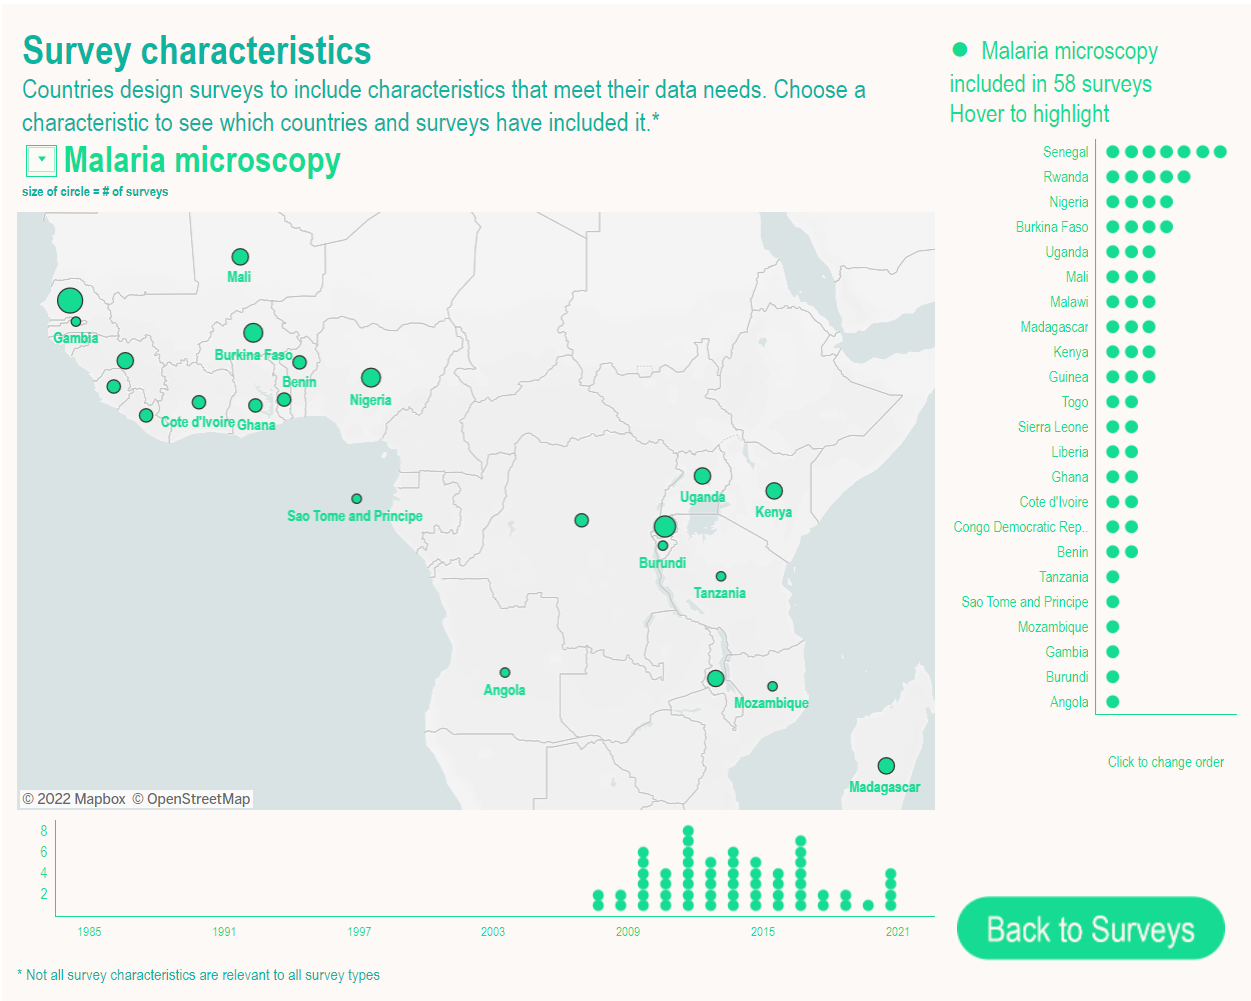Highlight the Gambia dot in the right chart

[1112, 651]
